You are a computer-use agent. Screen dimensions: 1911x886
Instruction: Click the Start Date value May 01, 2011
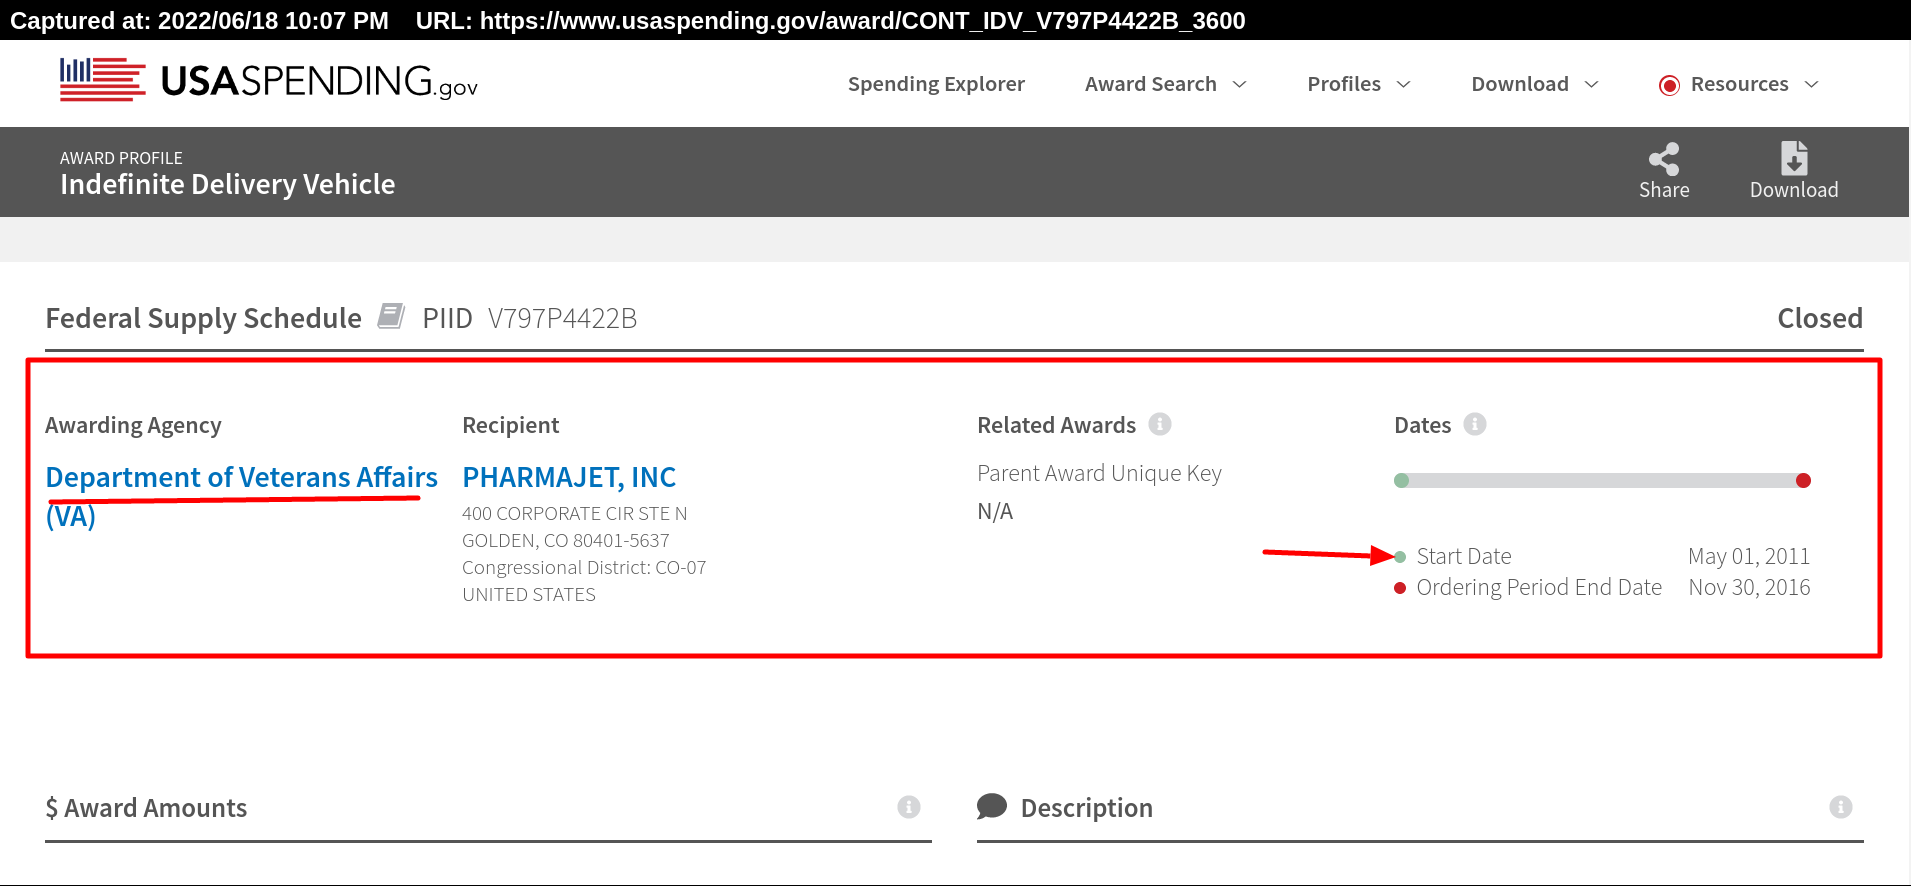pos(1749,556)
